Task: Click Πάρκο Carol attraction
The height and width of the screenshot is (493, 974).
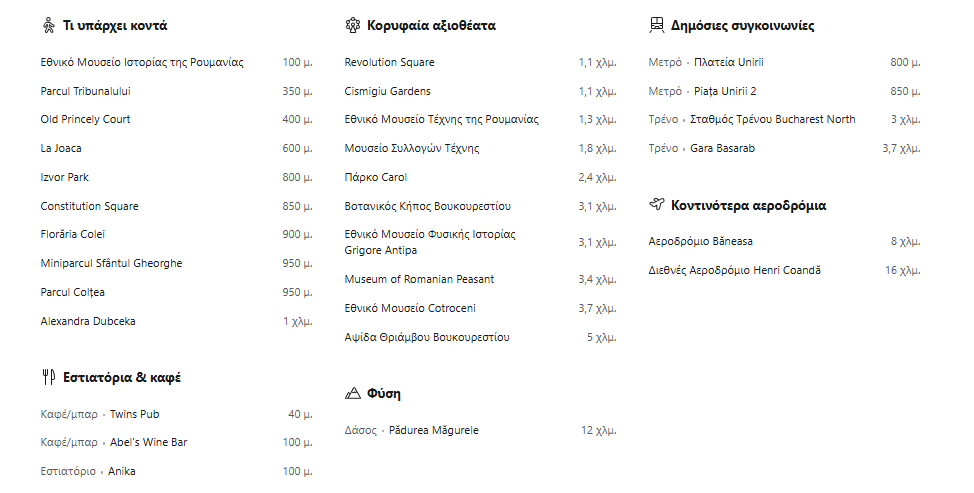Action: (x=376, y=177)
